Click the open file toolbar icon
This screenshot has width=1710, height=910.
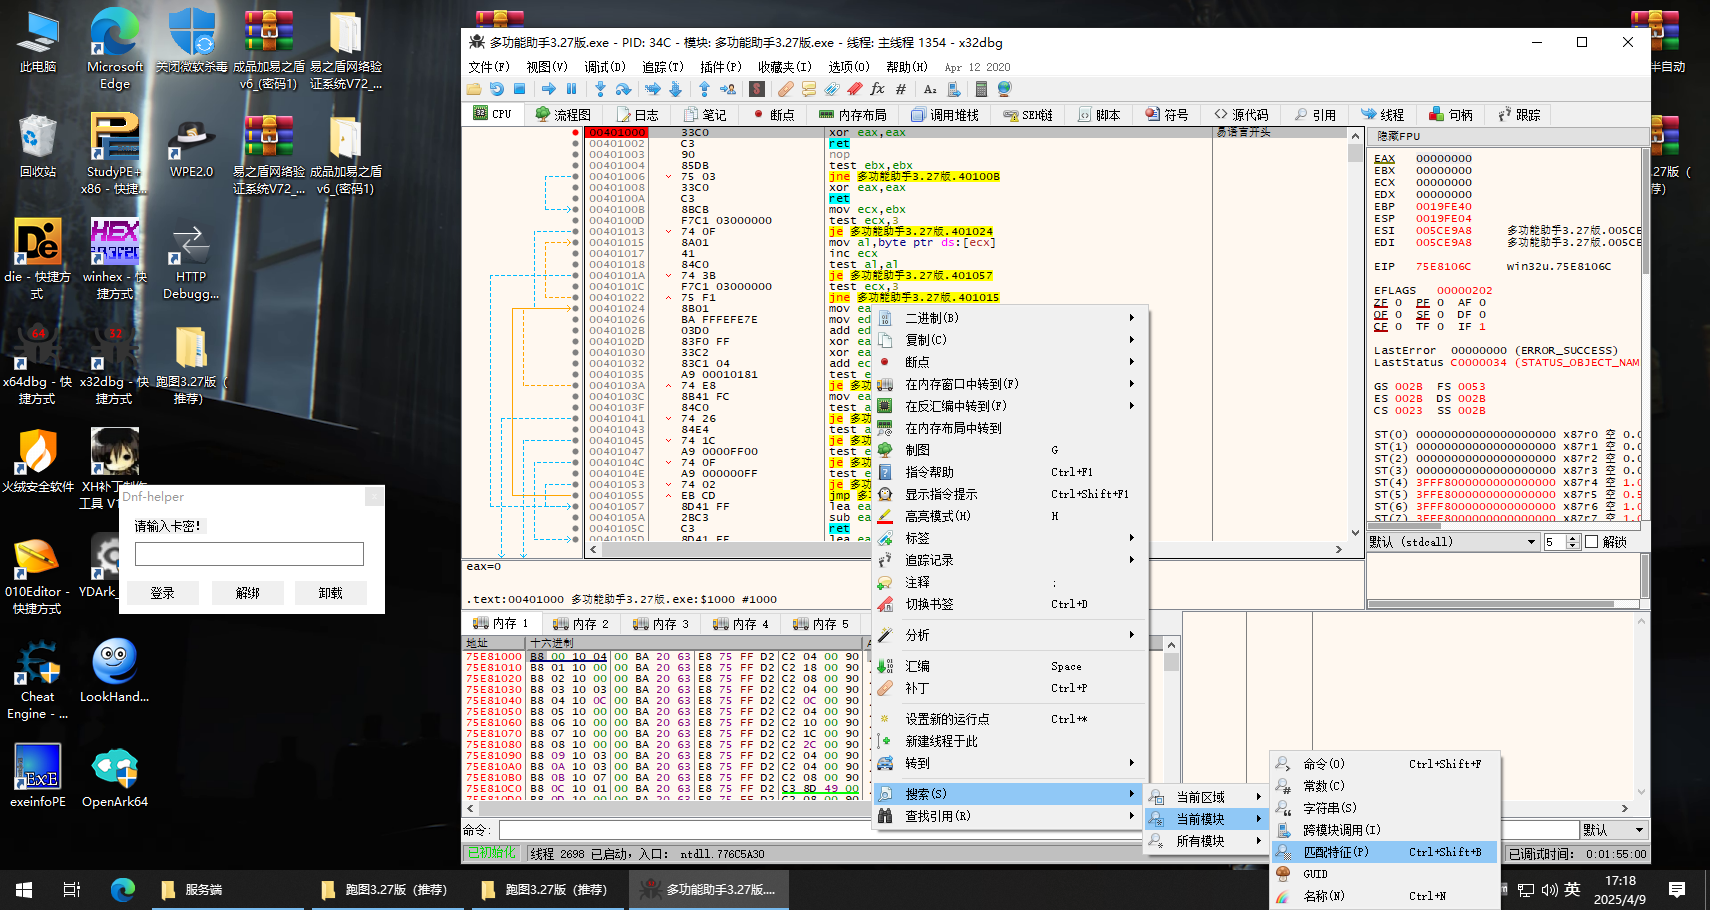point(474,89)
